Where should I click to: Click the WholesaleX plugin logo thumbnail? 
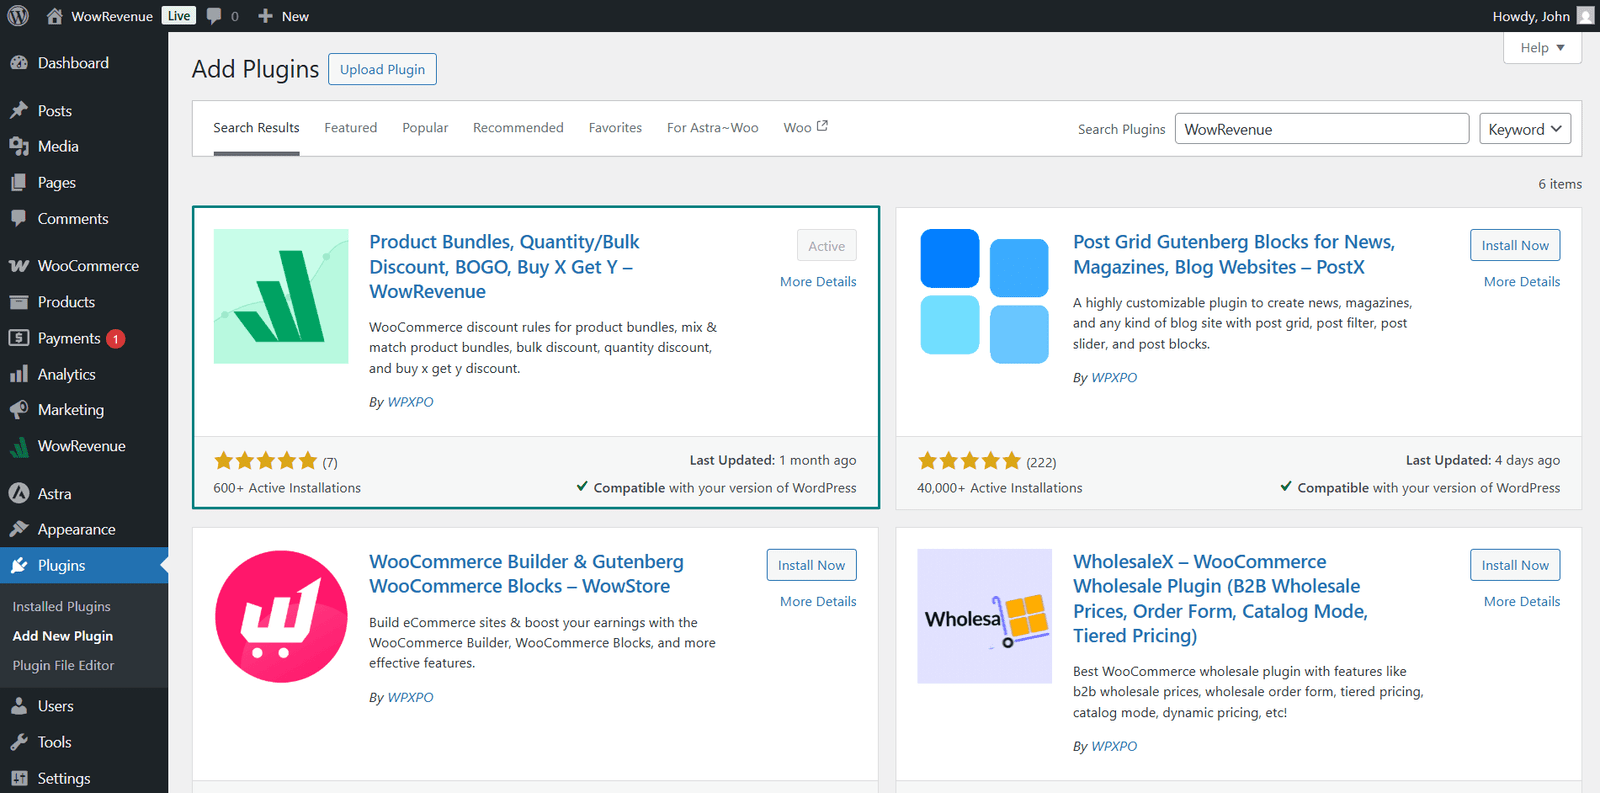985,616
